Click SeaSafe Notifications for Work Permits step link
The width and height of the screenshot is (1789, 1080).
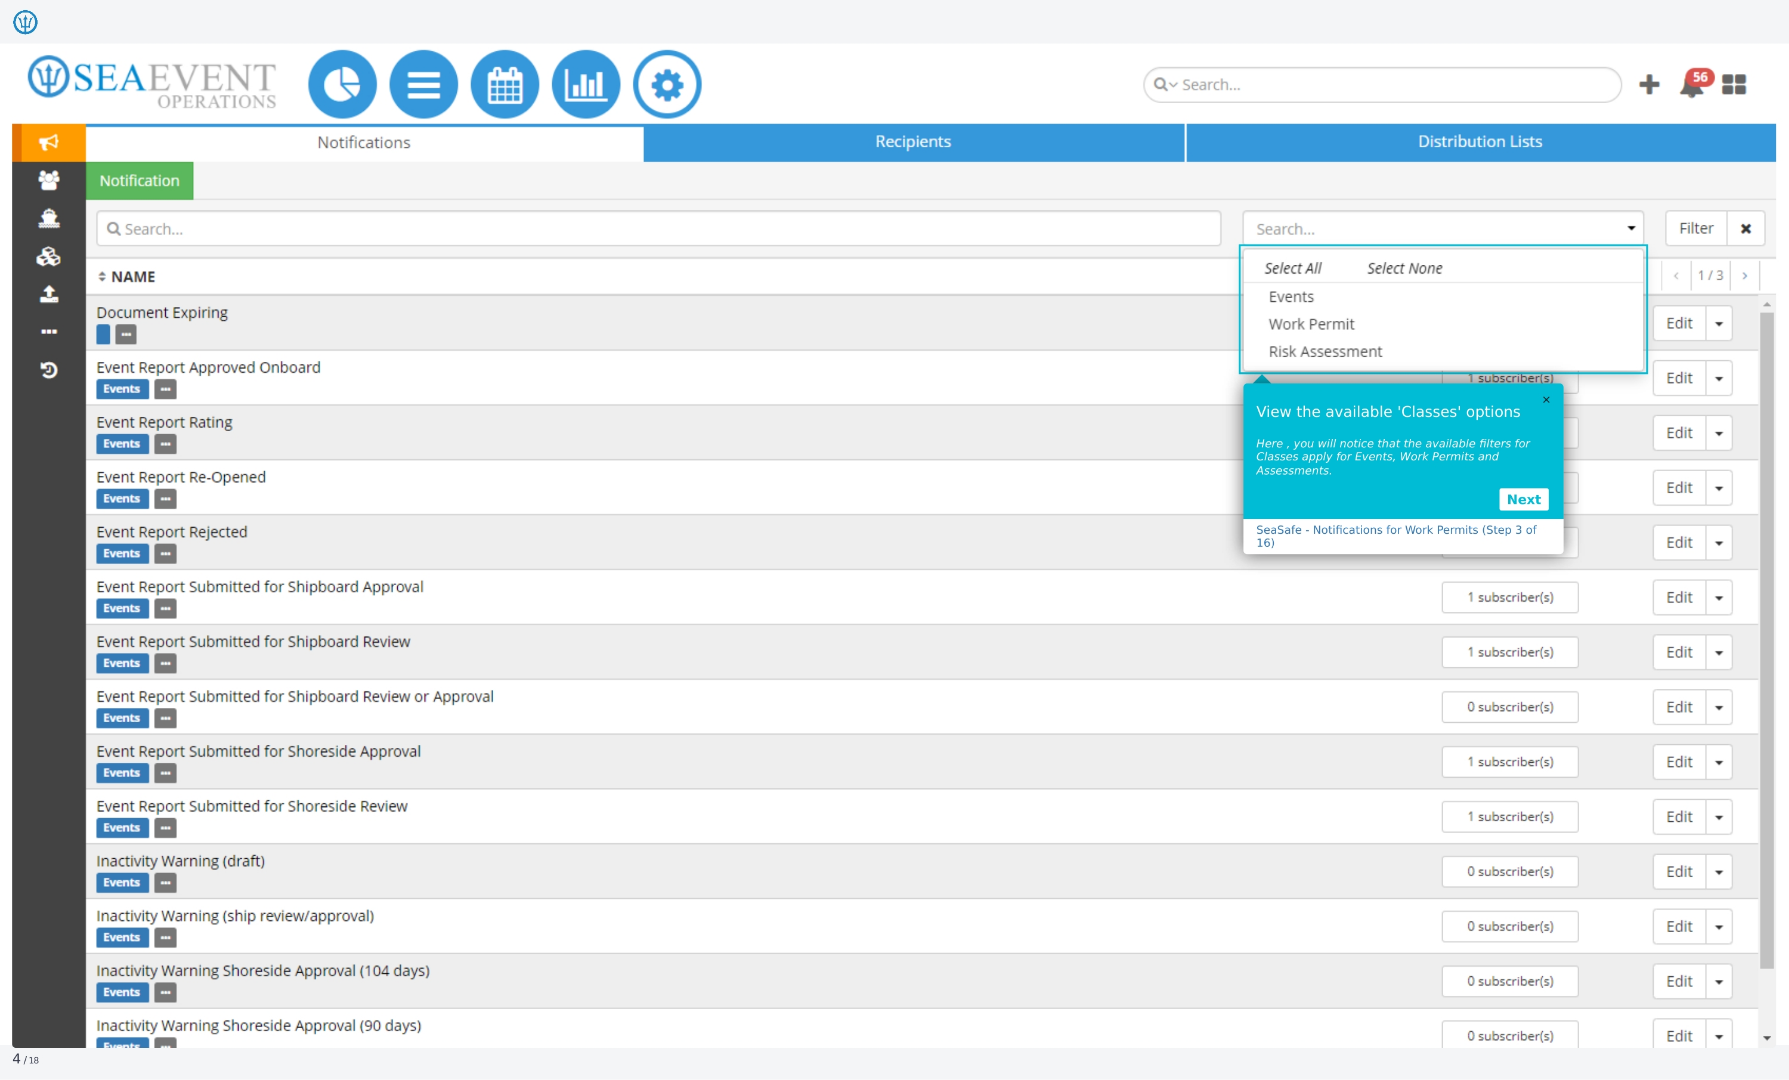(1396, 536)
